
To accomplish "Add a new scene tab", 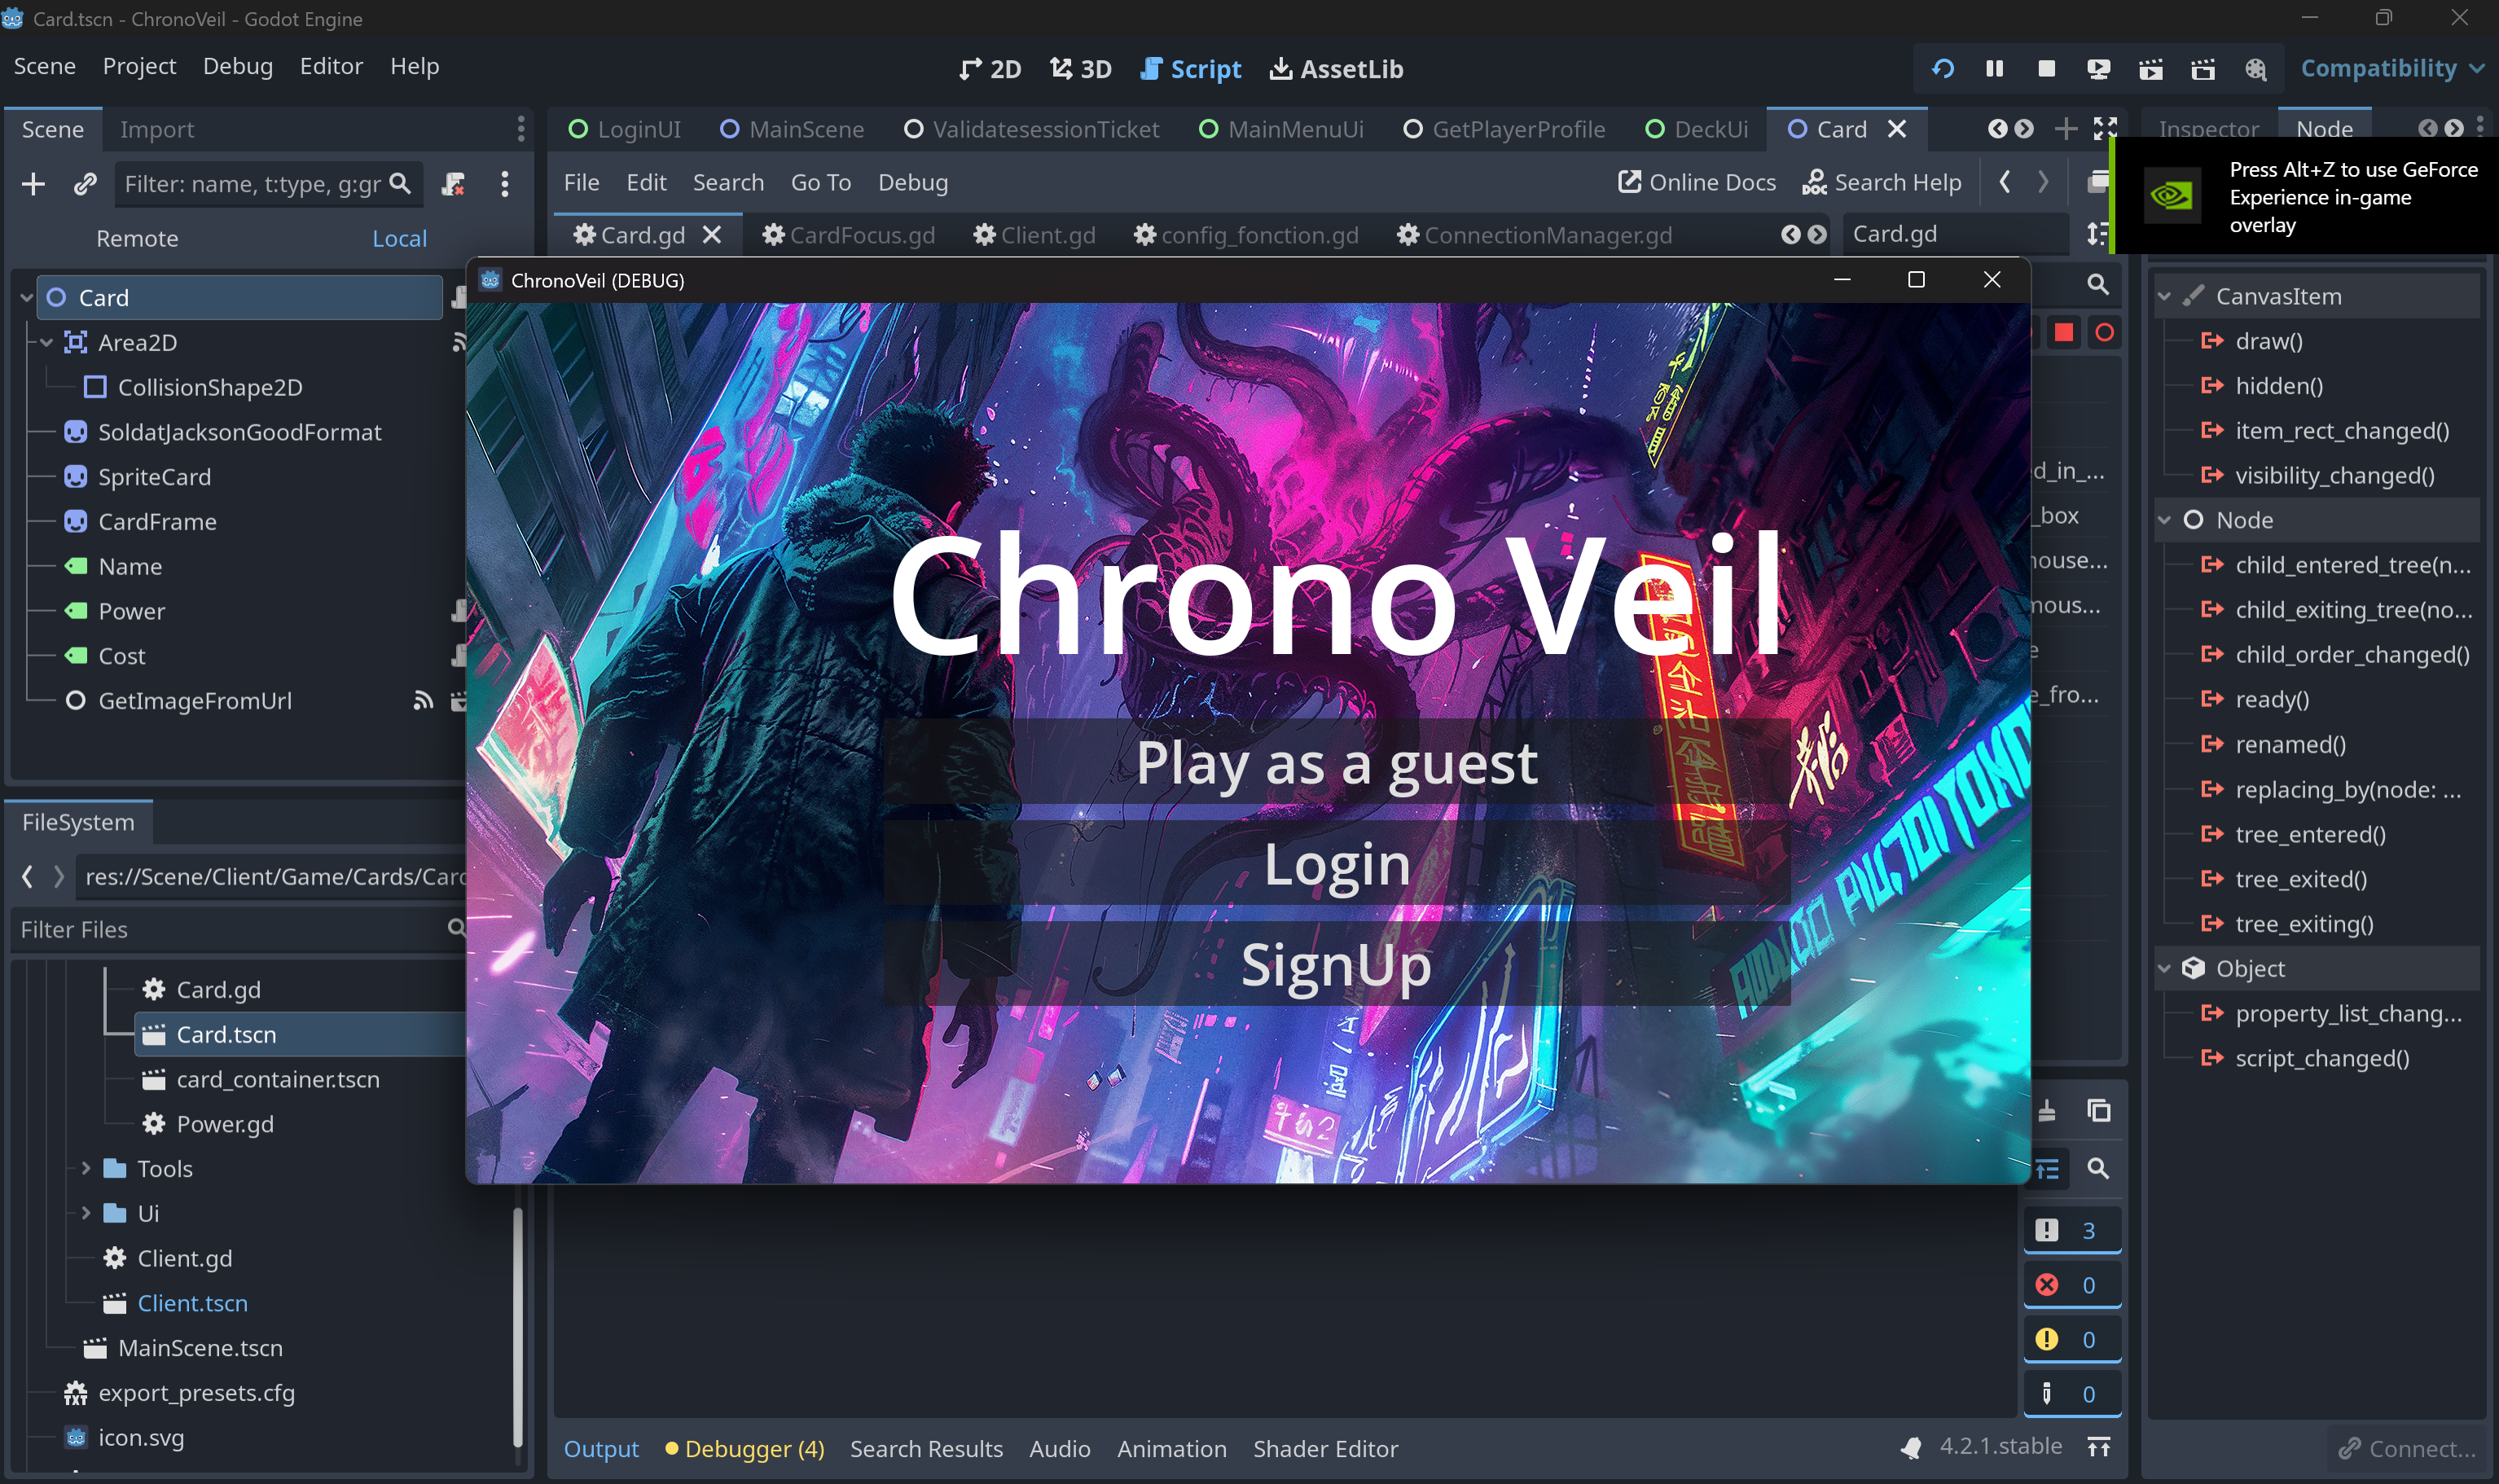I will 2065,129.
